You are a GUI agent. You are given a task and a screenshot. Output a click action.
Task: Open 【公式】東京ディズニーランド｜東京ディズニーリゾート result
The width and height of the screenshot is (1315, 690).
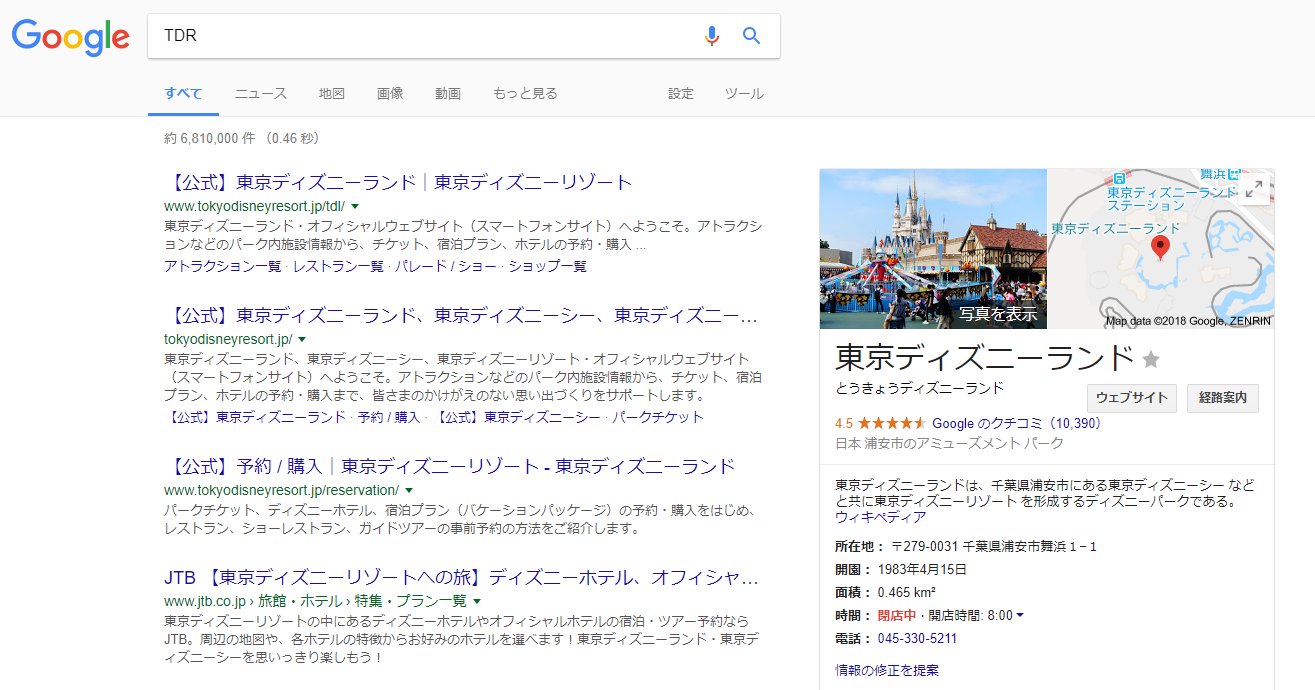click(x=398, y=182)
